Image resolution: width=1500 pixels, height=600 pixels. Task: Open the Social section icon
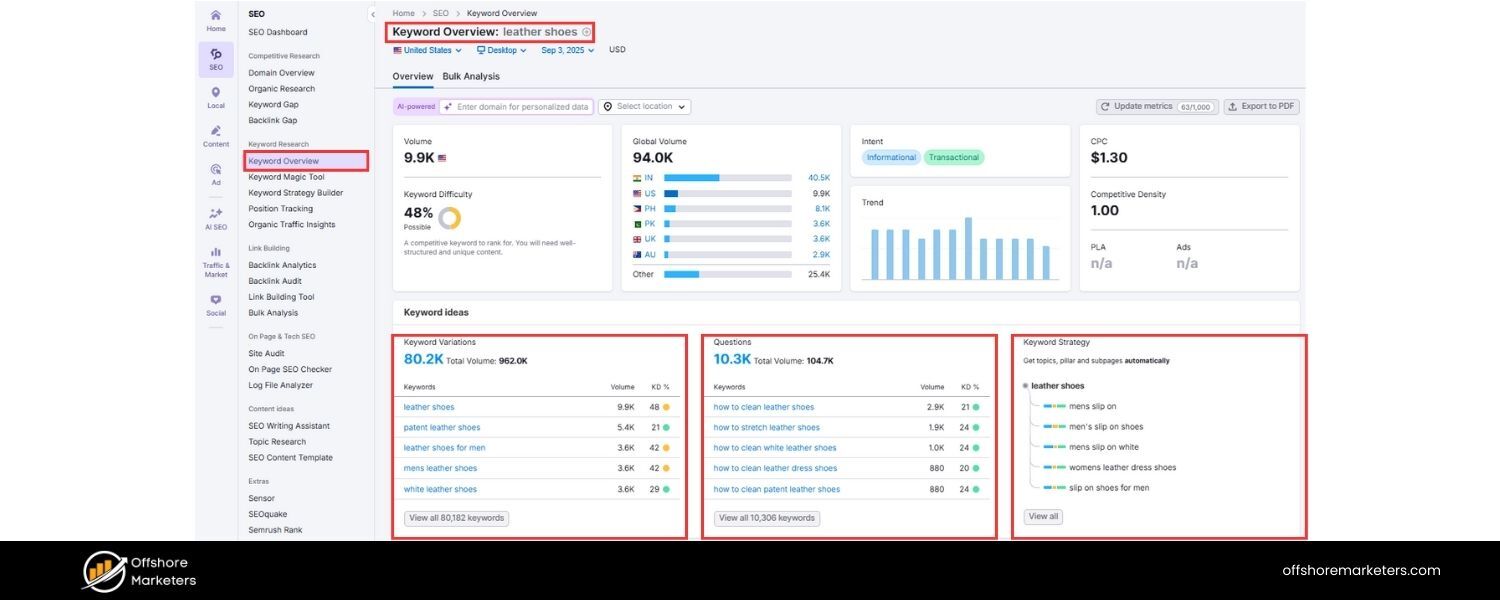coord(216,300)
